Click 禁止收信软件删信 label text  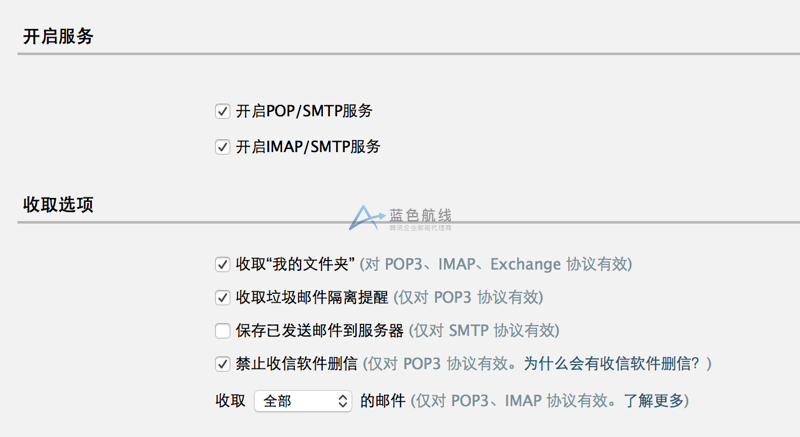(296, 364)
